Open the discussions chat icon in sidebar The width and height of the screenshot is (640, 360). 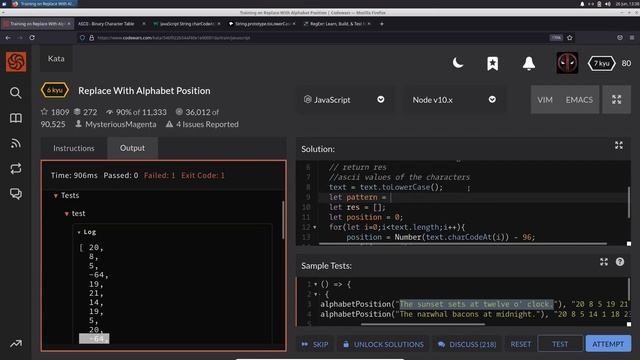click(x=16, y=193)
